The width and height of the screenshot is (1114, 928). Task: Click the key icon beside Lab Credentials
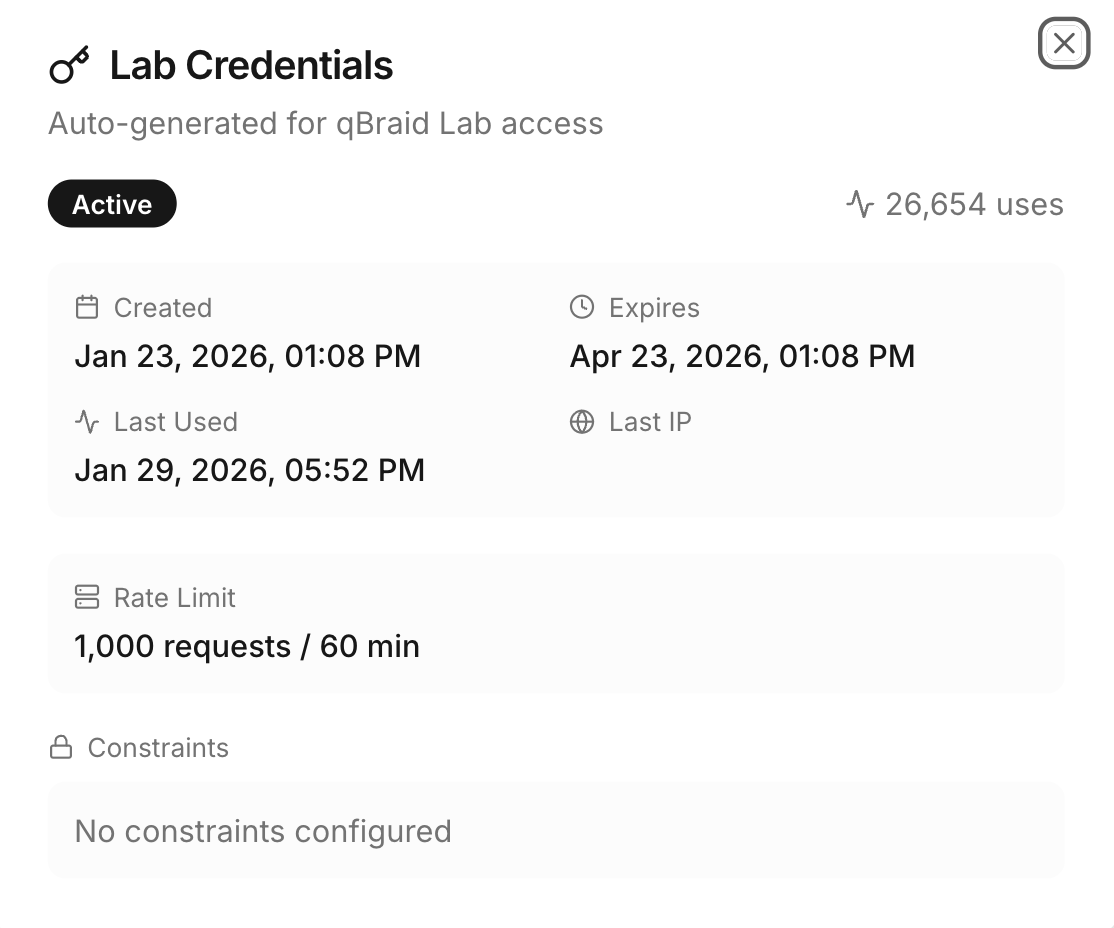click(69, 66)
